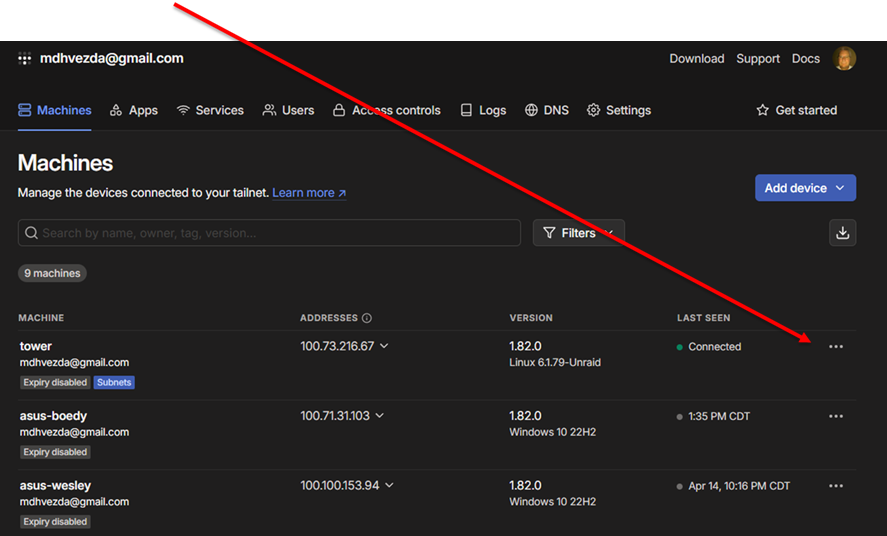Open the Add device dropdown button
This screenshot has height=536, width=887.
tap(805, 188)
